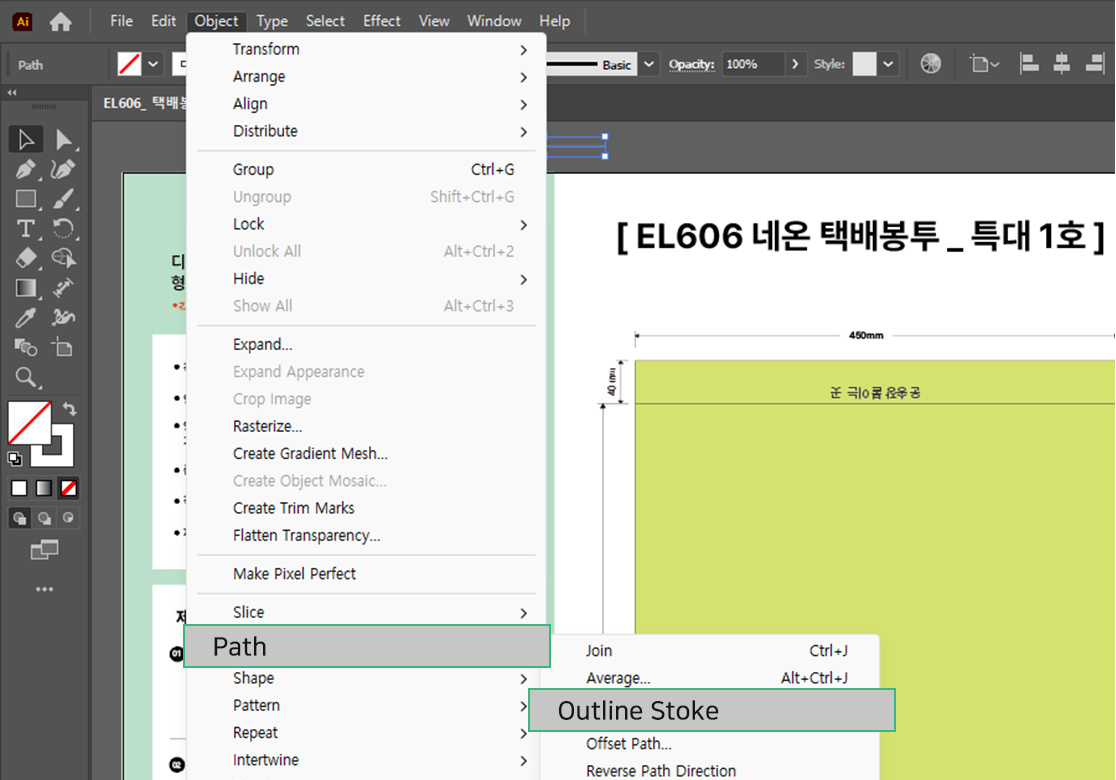Click the graphic Style swatch
The width and height of the screenshot is (1116, 780).
point(864,64)
